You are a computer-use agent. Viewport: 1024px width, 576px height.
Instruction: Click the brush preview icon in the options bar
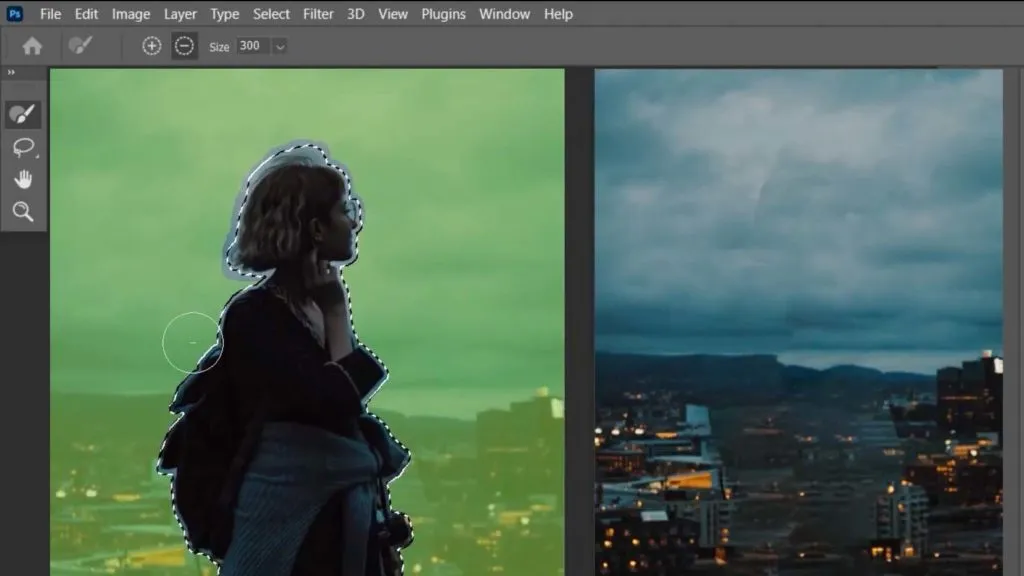pyautogui.click(x=78, y=45)
